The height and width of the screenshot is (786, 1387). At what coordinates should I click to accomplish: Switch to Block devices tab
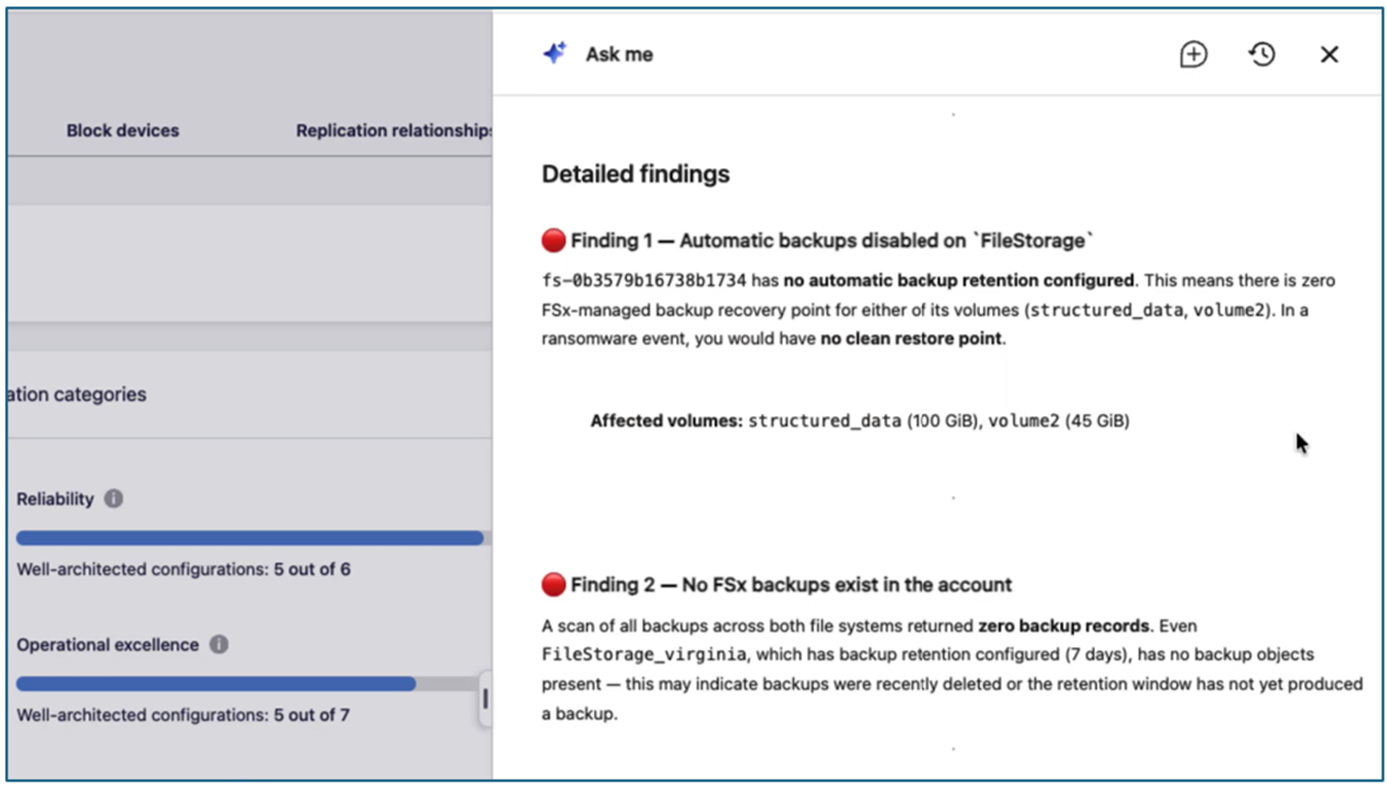pyautogui.click(x=123, y=130)
